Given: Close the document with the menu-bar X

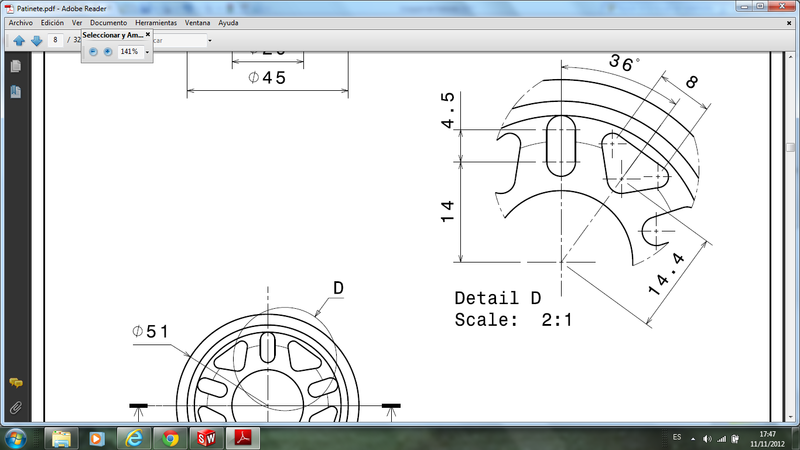Looking at the screenshot, I should tap(789, 23).
